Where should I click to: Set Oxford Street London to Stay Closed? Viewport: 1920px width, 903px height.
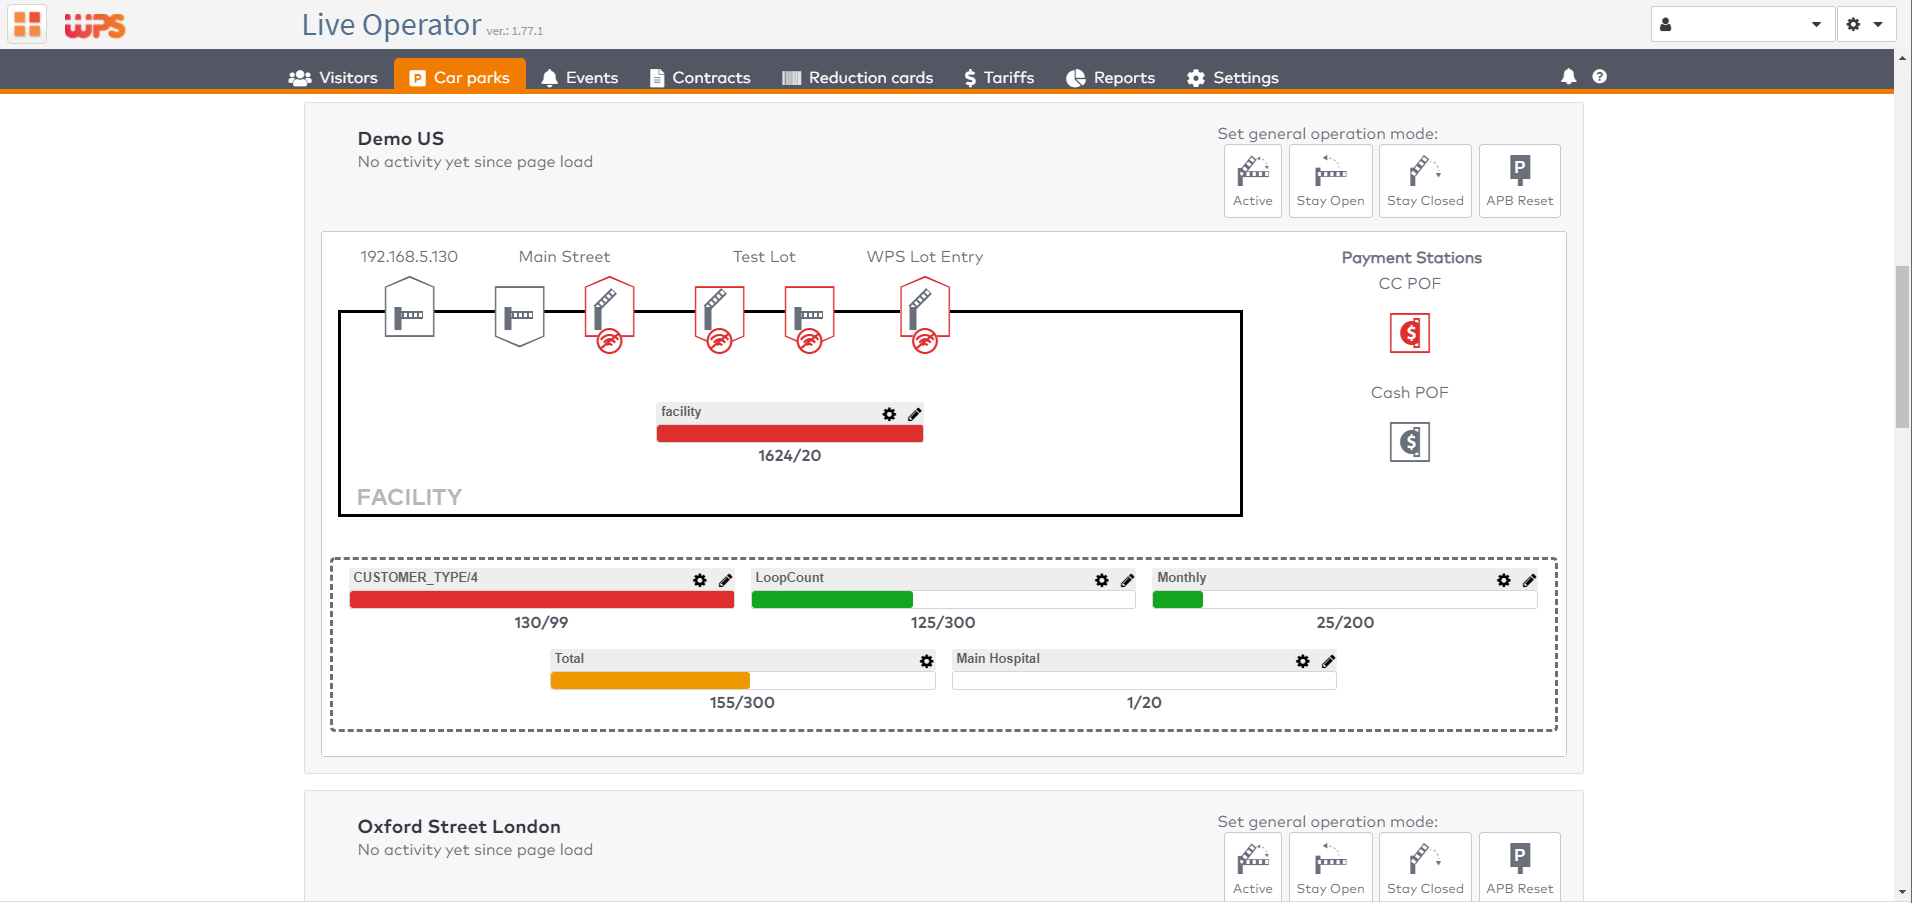[x=1425, y=868]
